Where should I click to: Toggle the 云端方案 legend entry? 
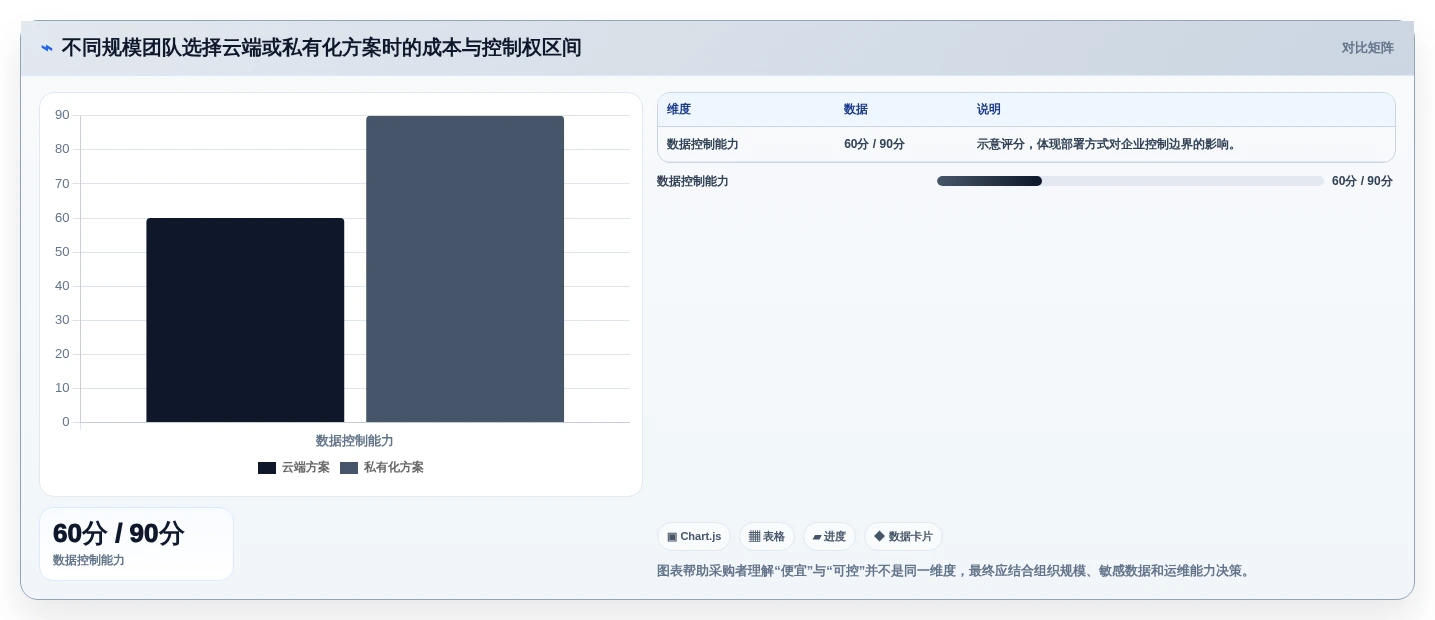click(294, 468)
